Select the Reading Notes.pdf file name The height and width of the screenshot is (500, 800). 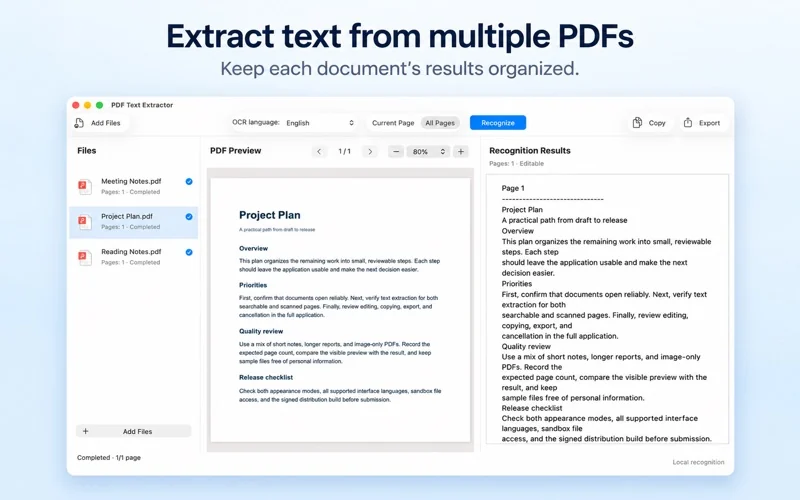tap(131, 252)
